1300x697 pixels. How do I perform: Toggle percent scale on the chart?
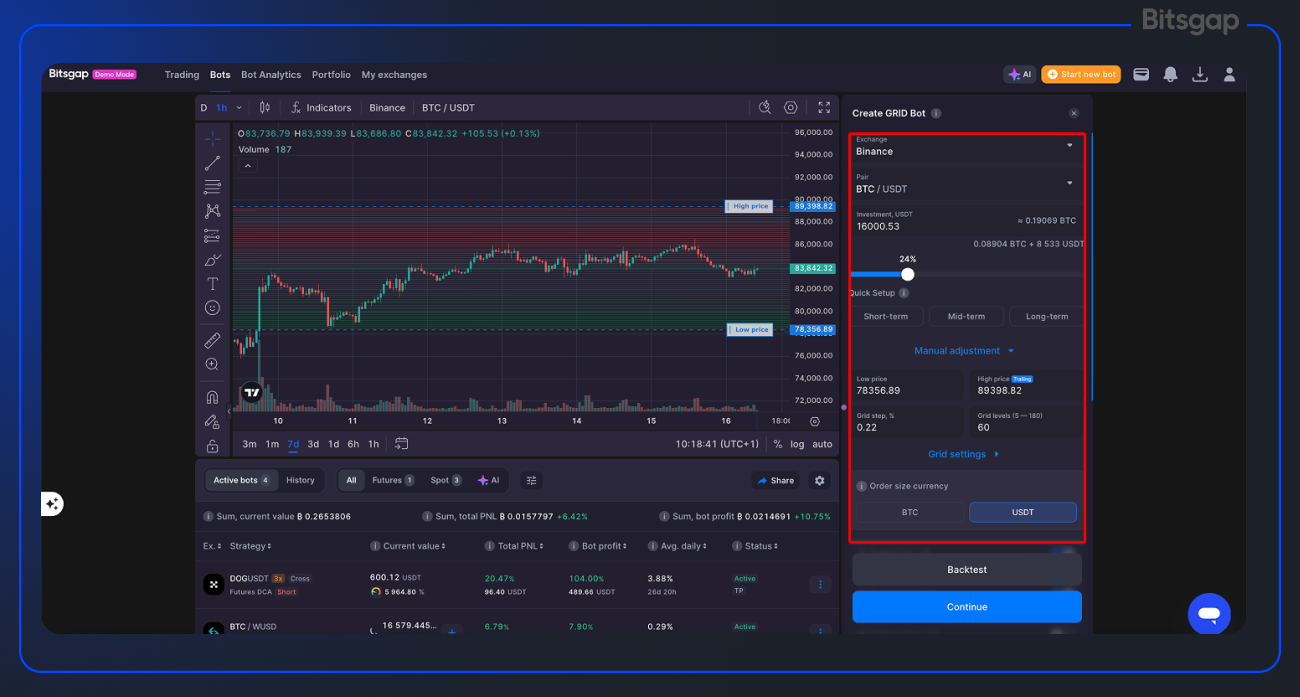coord(778,444)
